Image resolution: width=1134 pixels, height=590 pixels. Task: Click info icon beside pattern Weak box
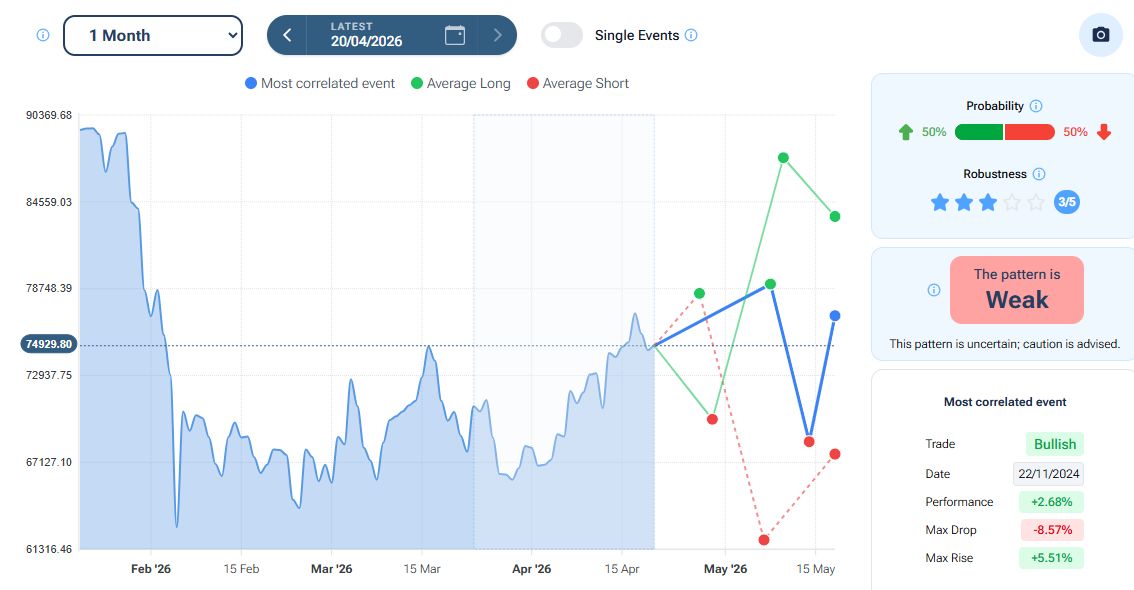click(x=934, y=290)
